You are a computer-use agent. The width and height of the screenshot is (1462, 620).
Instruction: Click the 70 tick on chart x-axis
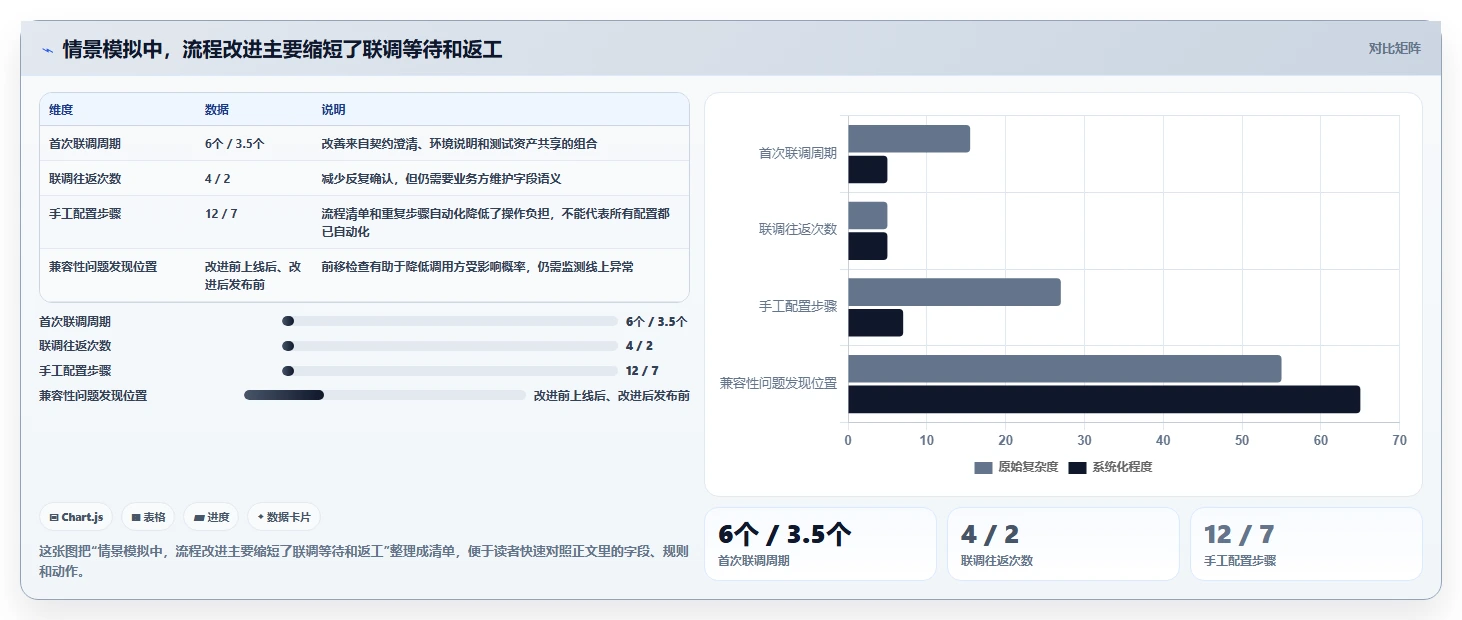click(x=1399, y=440)
